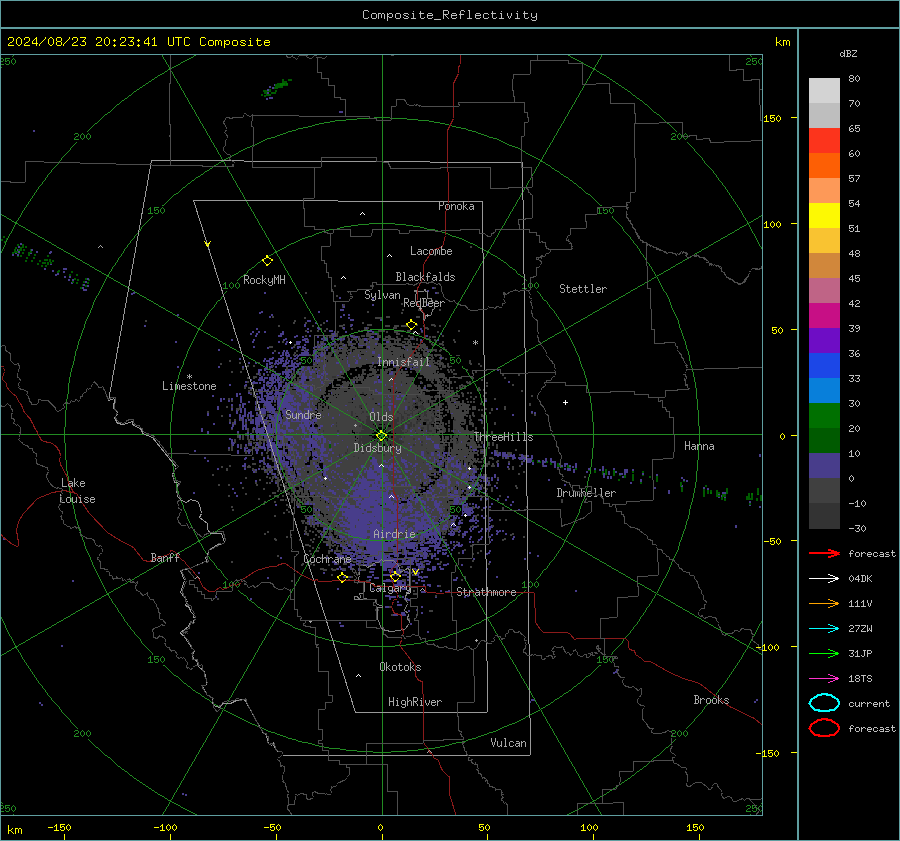
Task: Click the yellow diamond marker above Calgary
Action: point(395,576)
